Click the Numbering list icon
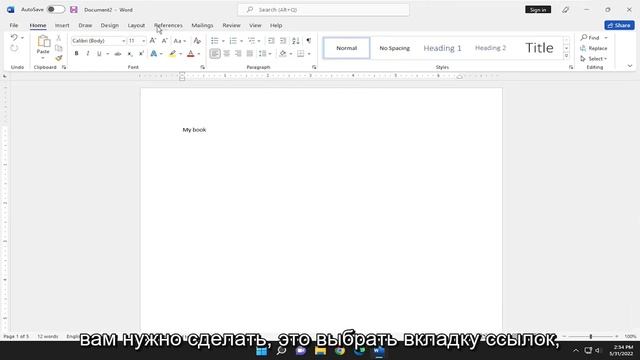 click(233, 40)
